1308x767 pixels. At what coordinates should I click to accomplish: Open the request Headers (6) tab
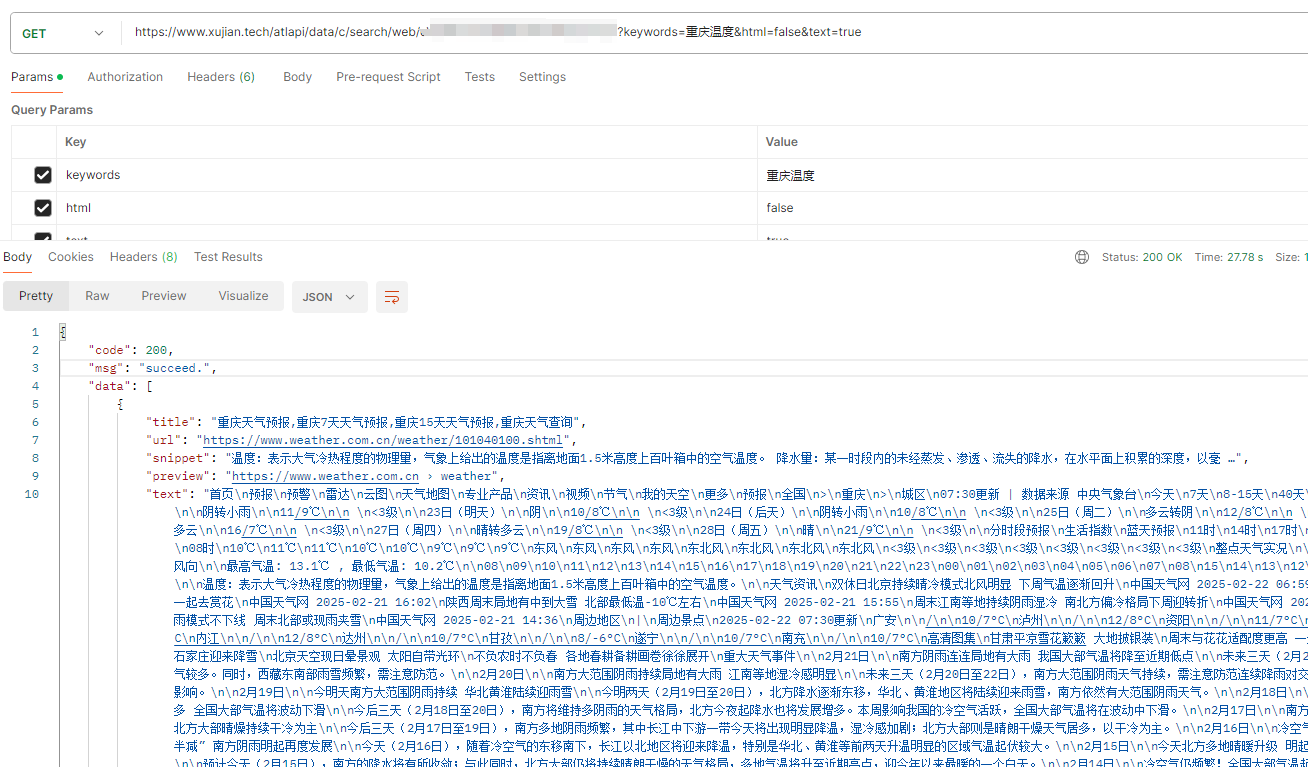click(x=221, y=77)
